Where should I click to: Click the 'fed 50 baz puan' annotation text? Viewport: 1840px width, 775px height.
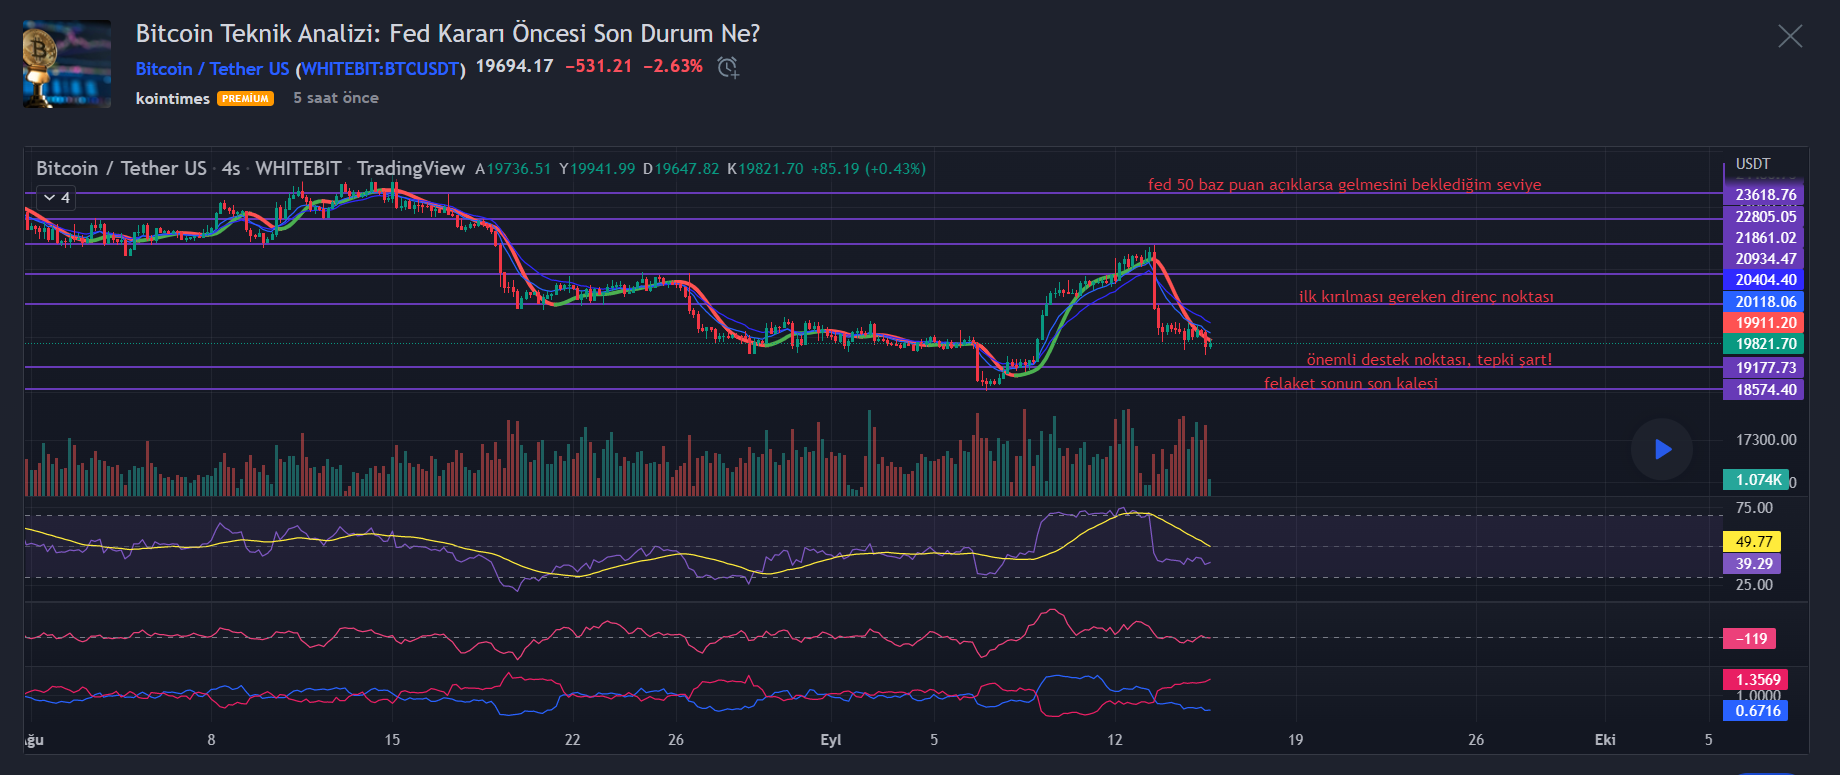(1344, 185)
